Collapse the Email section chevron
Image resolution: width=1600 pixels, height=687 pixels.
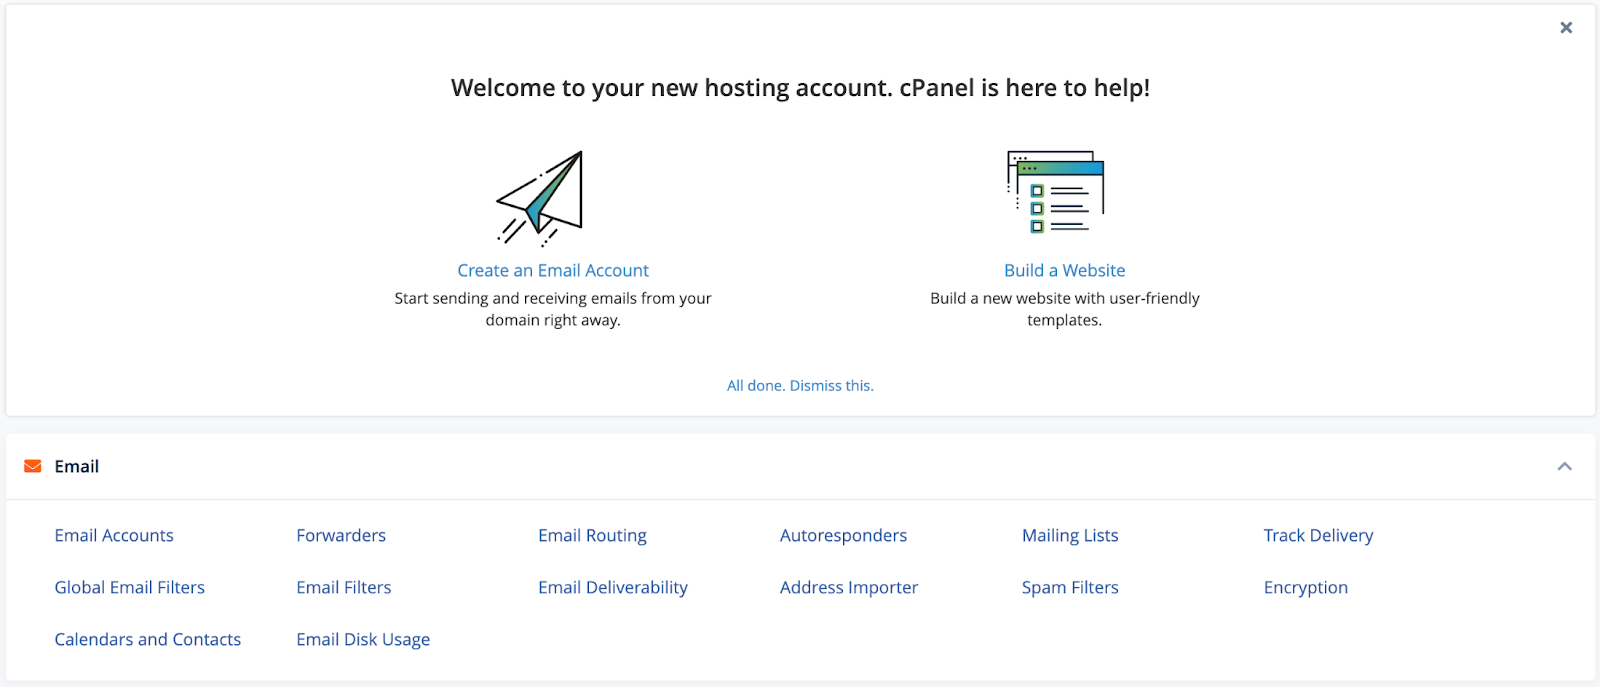pos(1565,467)
